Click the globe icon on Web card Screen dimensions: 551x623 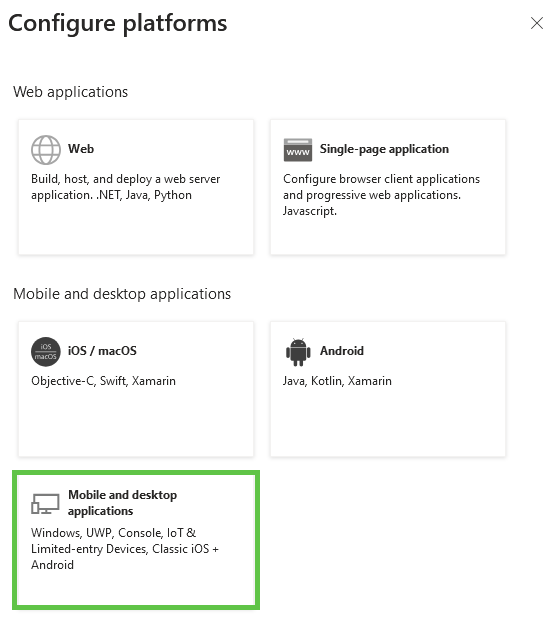tap(46, 150)
